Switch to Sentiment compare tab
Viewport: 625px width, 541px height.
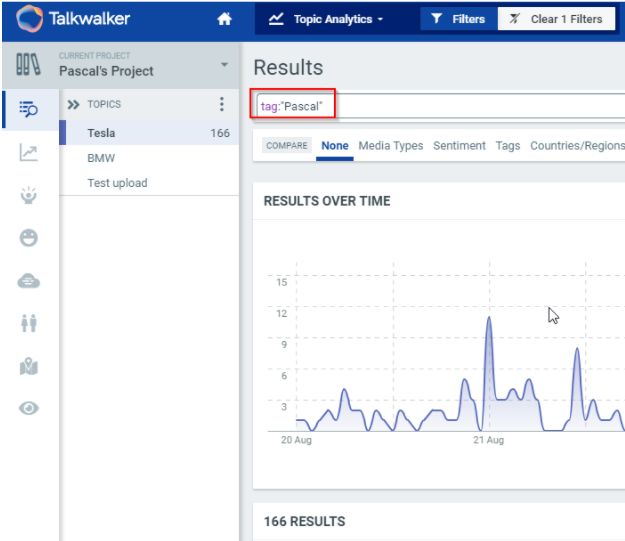coord(459,146)
